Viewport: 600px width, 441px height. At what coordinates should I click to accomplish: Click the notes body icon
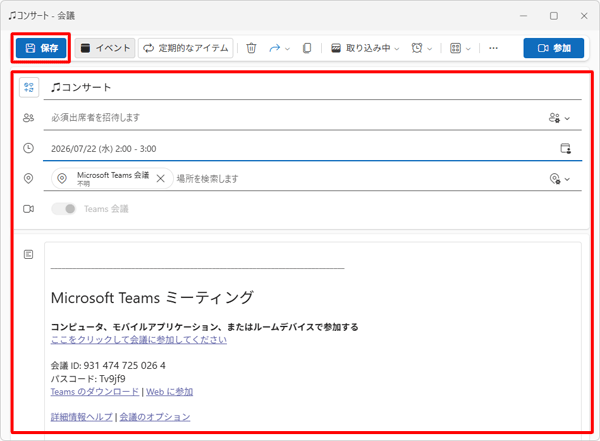click(x=28, y=255)
